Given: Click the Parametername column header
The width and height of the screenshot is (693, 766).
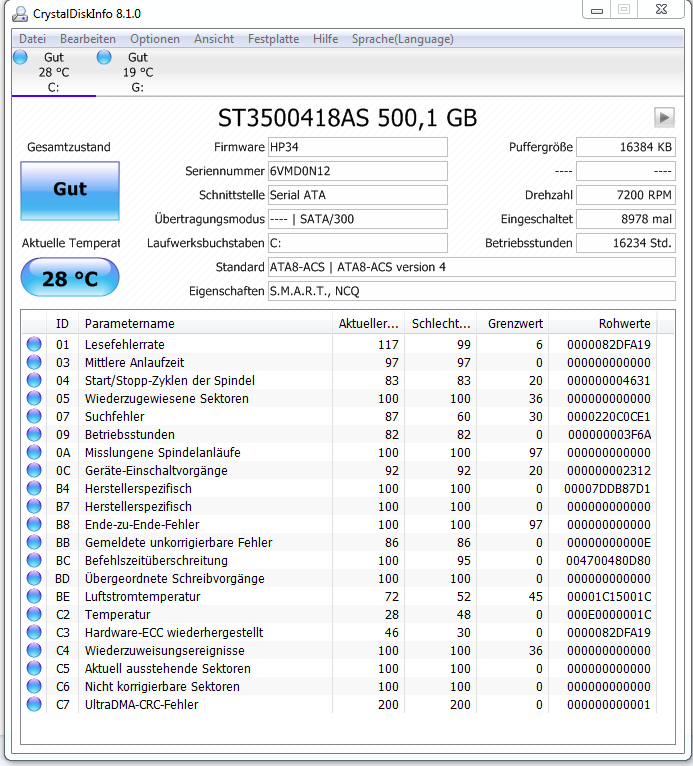Looking at the screenshot, I should point(205,323).
